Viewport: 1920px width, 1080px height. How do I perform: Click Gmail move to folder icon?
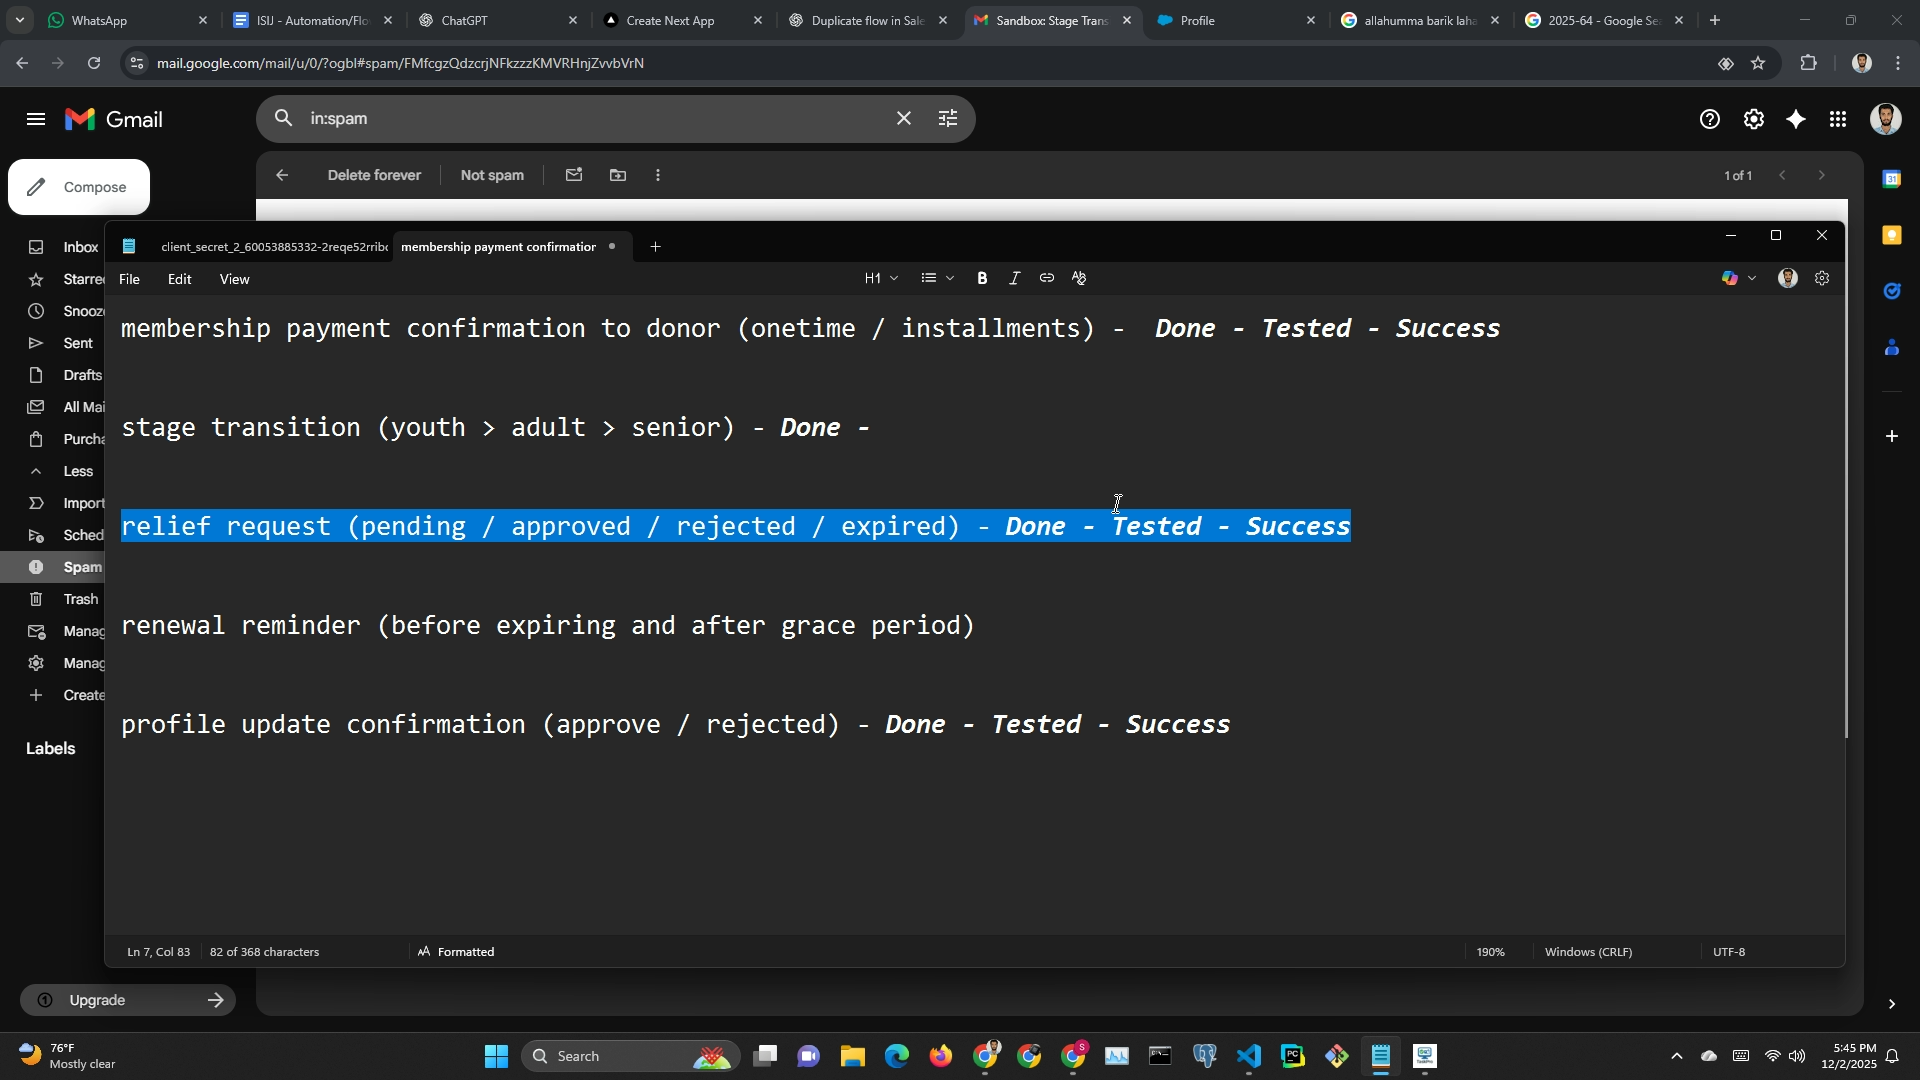pyautogui.click(x=618, y=175)
